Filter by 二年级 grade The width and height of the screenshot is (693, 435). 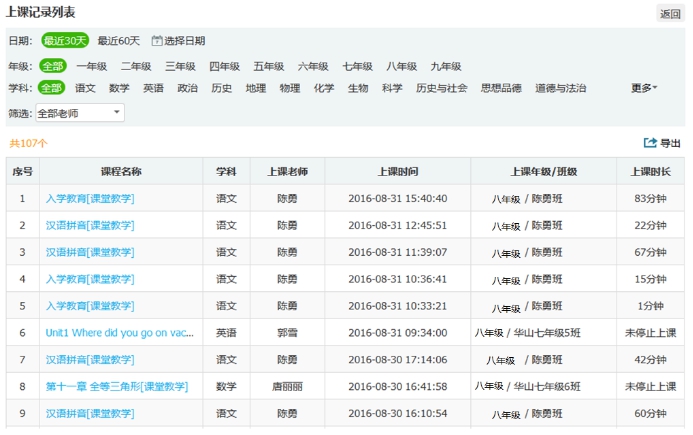click(x=136, y=66)
